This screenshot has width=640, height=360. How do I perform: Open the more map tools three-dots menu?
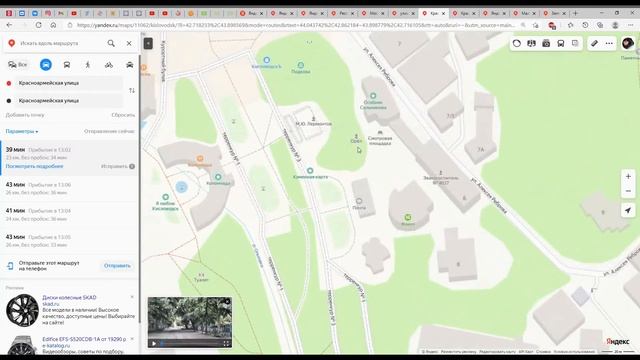coord(609,43)
